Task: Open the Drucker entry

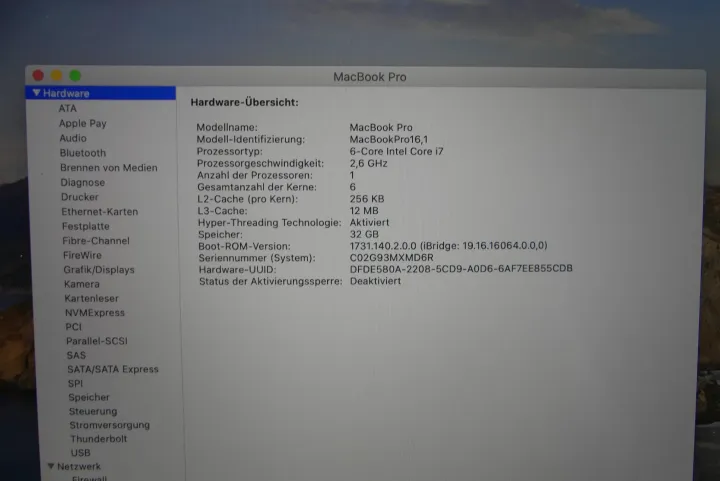Action: 80,197
